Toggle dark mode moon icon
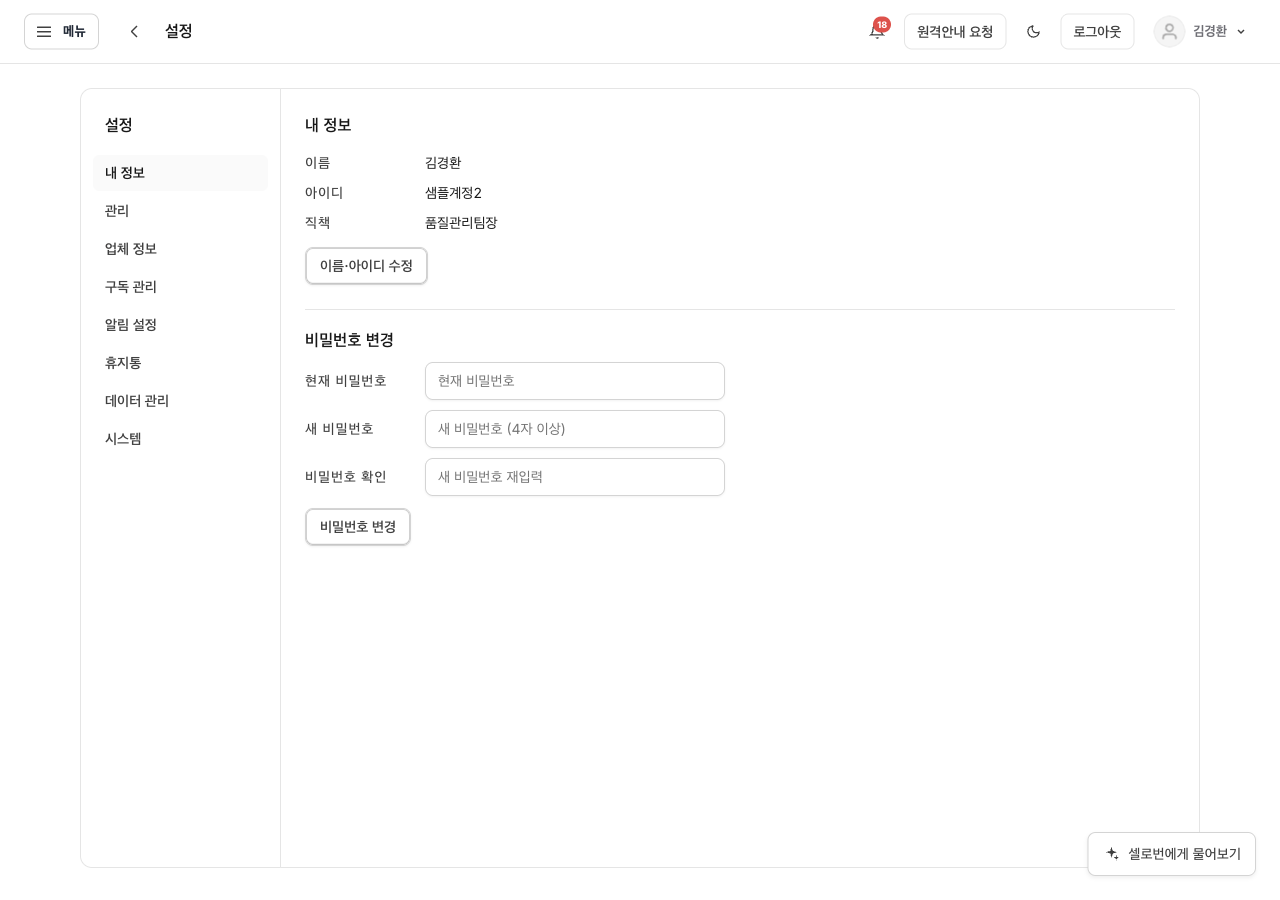The image size is (1280, 900). click(1033, 31)
